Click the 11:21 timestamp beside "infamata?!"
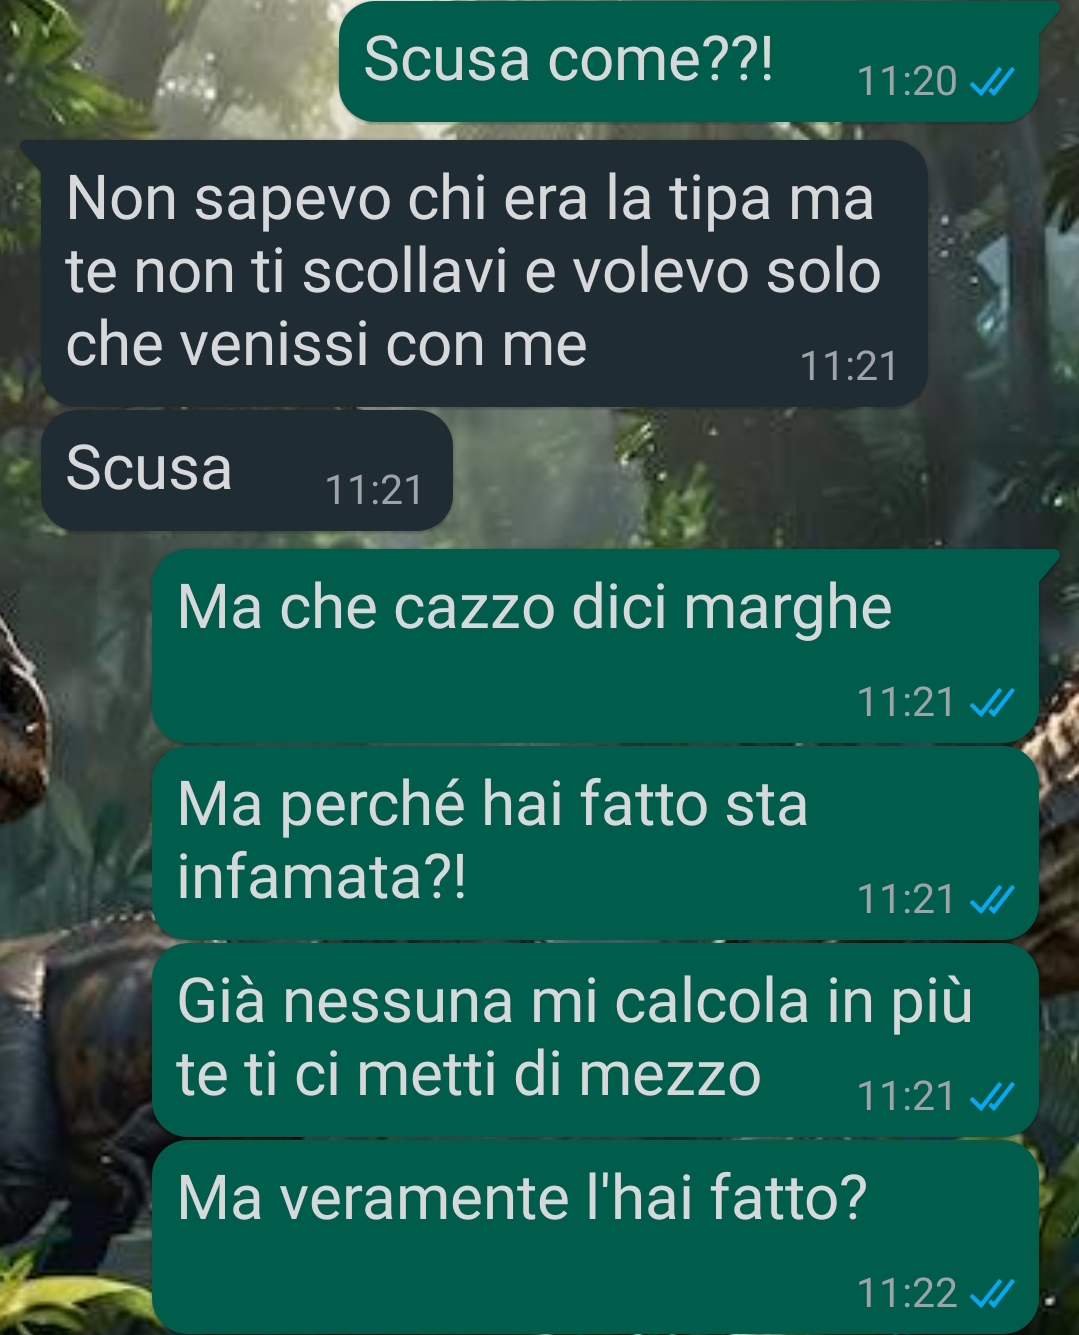 point(907,900)
